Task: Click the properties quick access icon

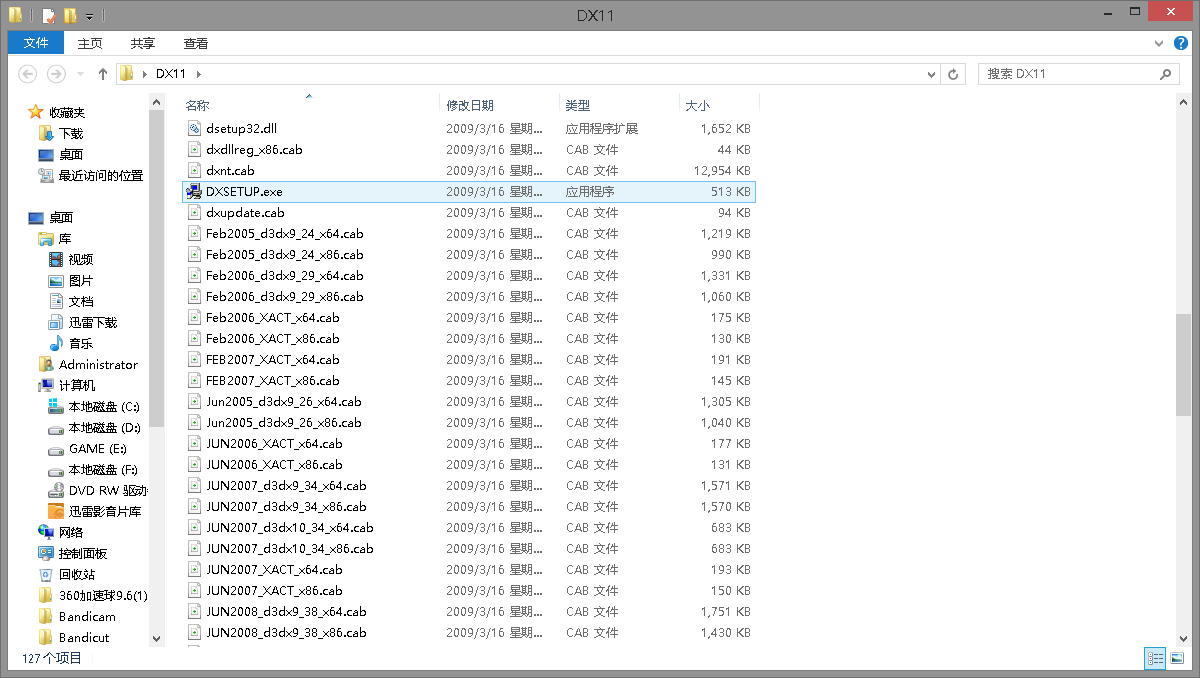Action: pyautogui.click(x=48, y=15)
